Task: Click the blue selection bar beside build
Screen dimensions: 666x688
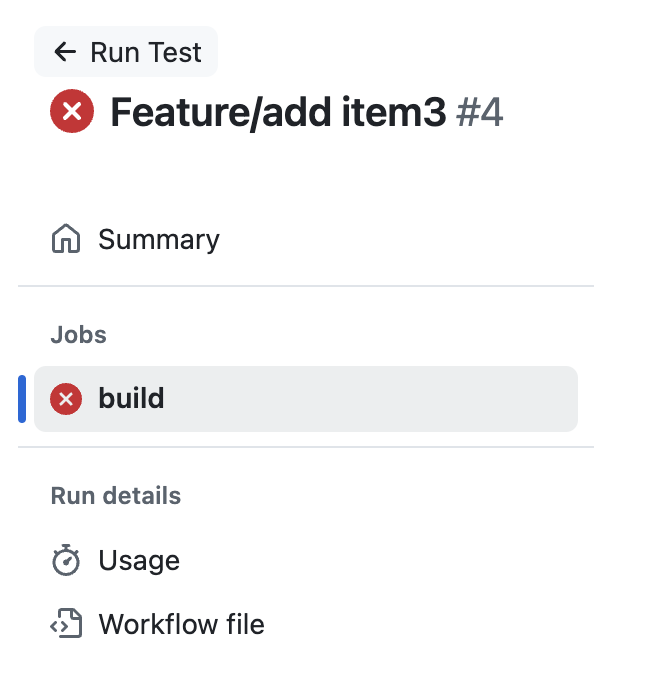Action: click(x=22, y=399)
